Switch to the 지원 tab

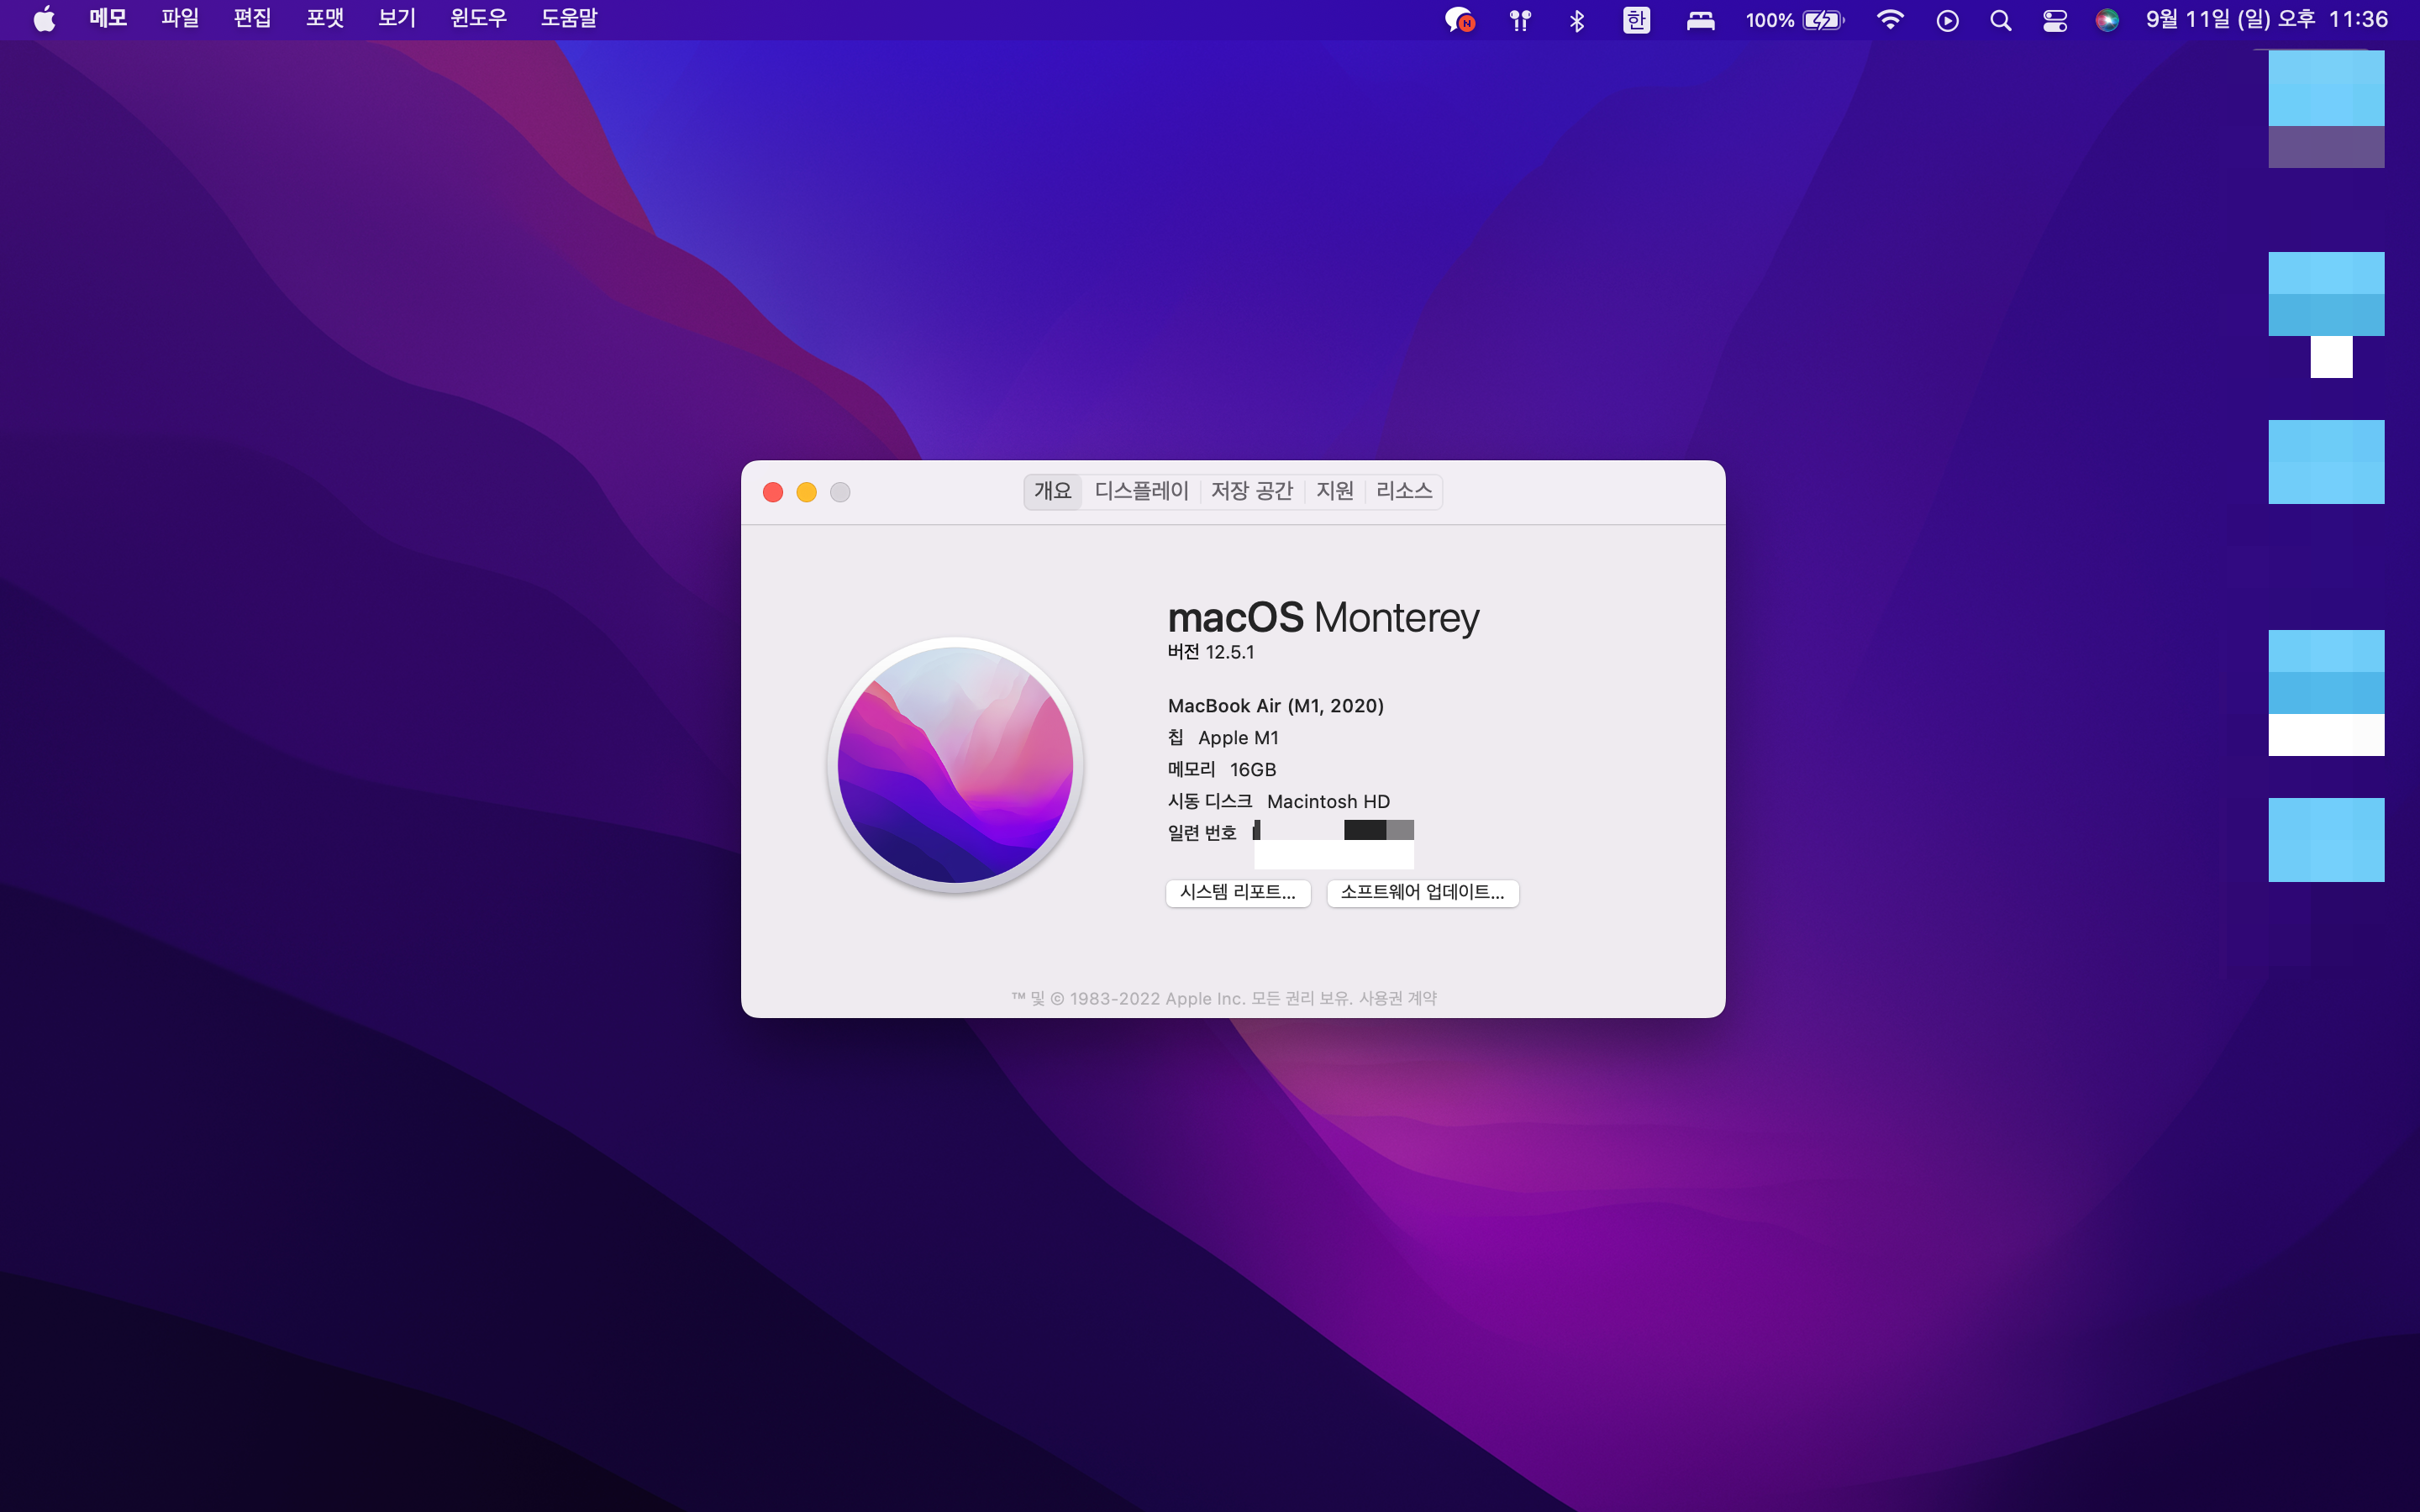pos(1335,491)
